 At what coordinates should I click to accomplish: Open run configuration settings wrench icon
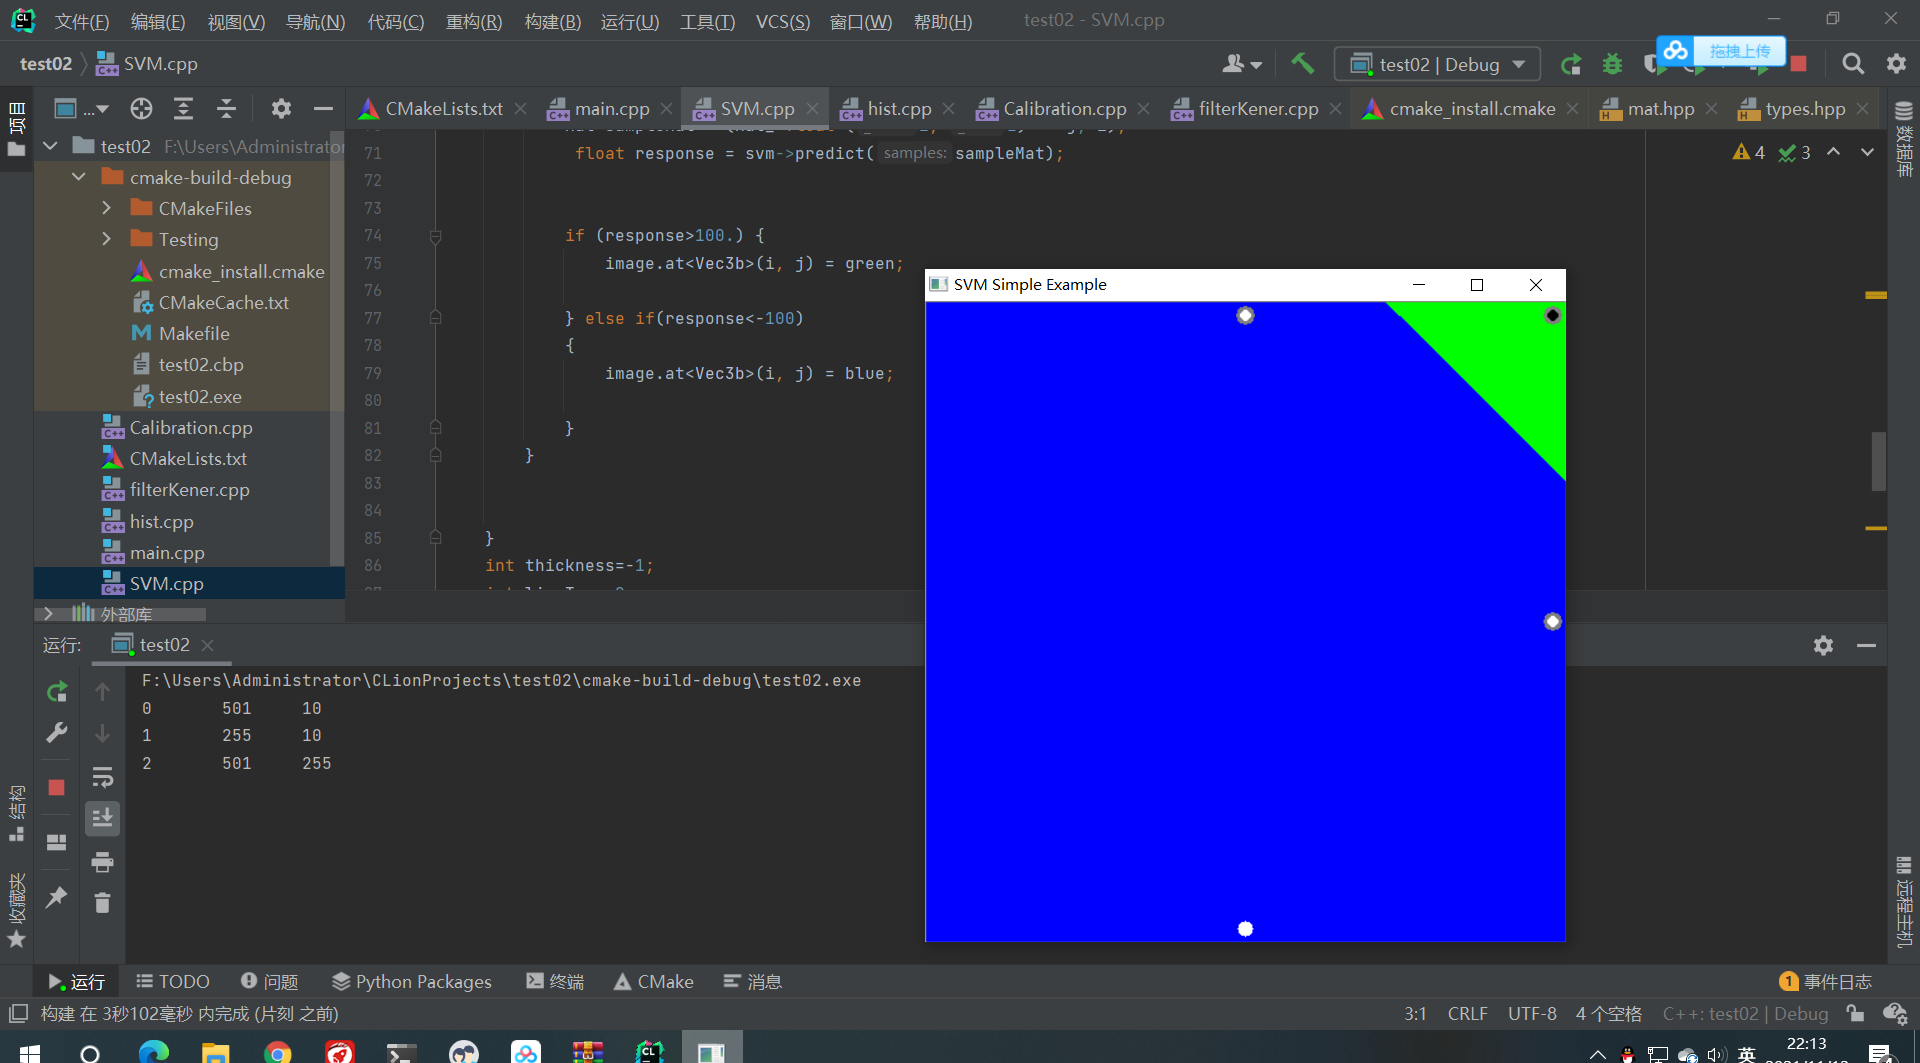(56, 733)
